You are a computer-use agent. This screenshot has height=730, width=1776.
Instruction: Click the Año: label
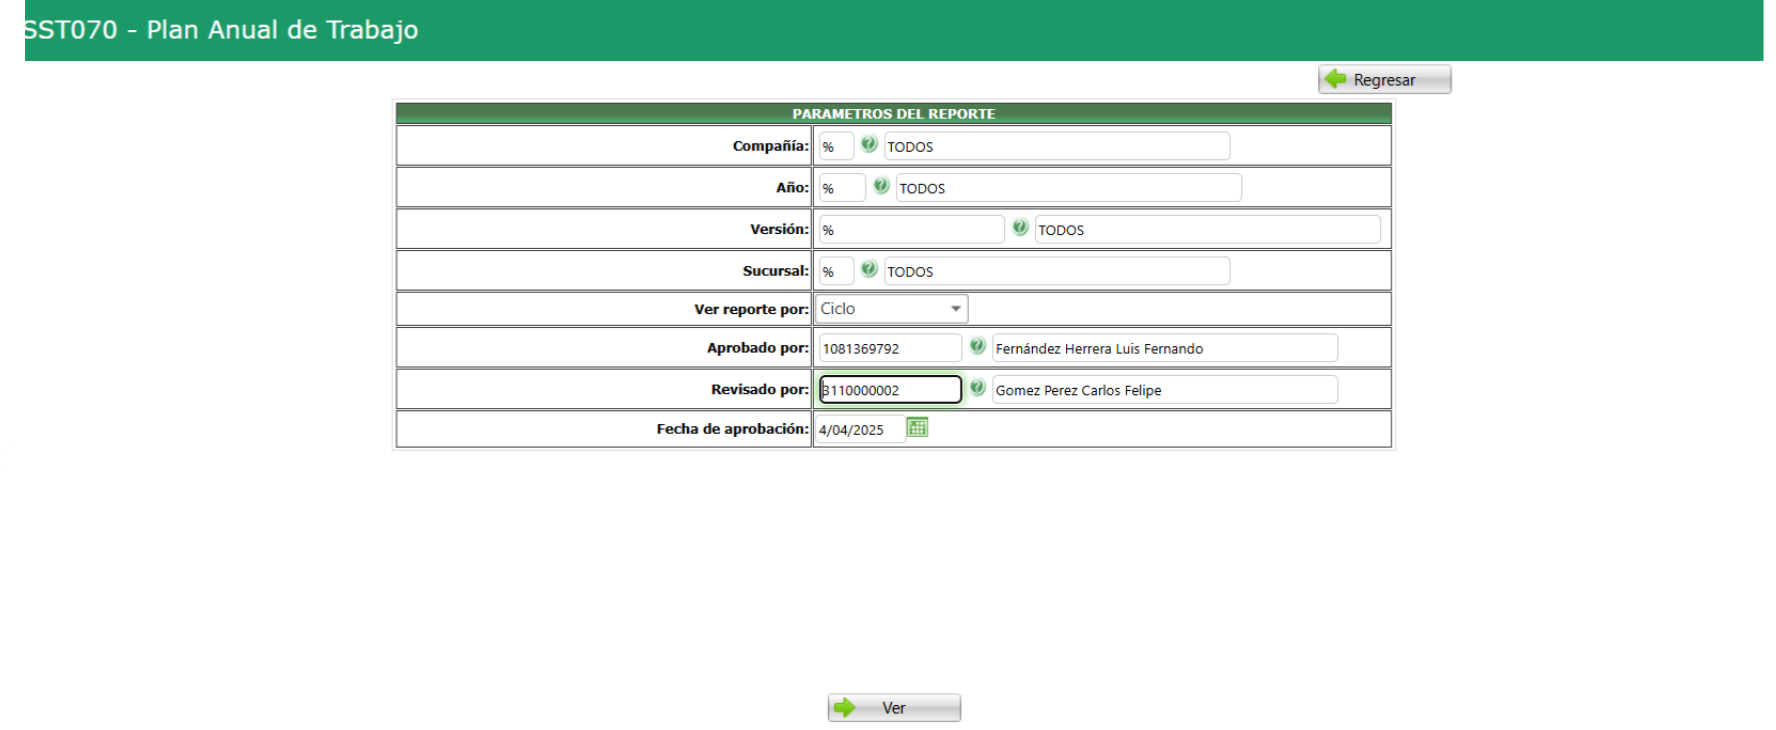[x=792, y=187]
